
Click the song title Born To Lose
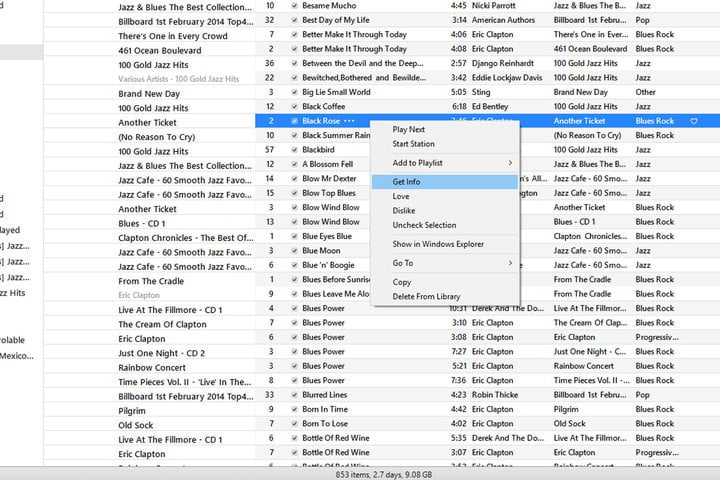click(x=325, y=424)
